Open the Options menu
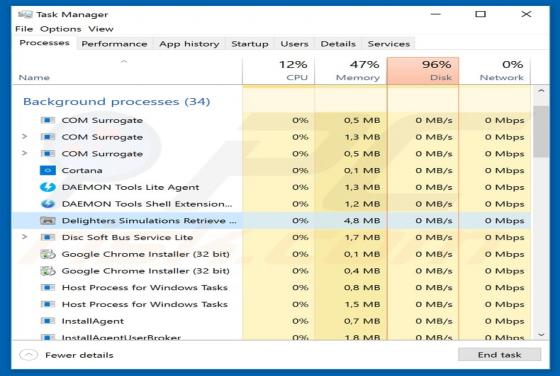Screen dimensions: 560x376 [61, 29]
